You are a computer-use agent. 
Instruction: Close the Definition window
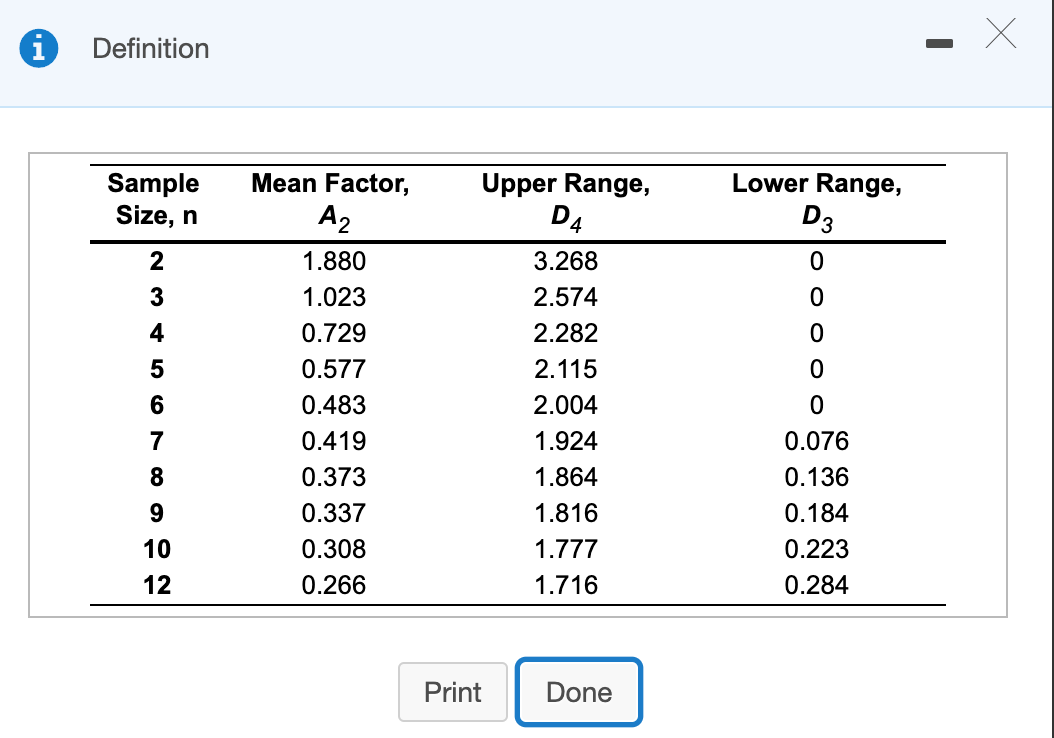click(1000, 33)
